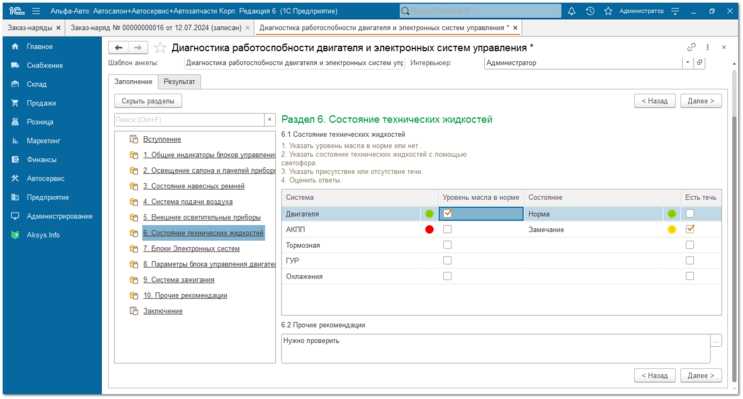Screen dimensions: 743x399
Task: Open section 4. Система подачи воздуха
Action: click(x=188, y=202)
